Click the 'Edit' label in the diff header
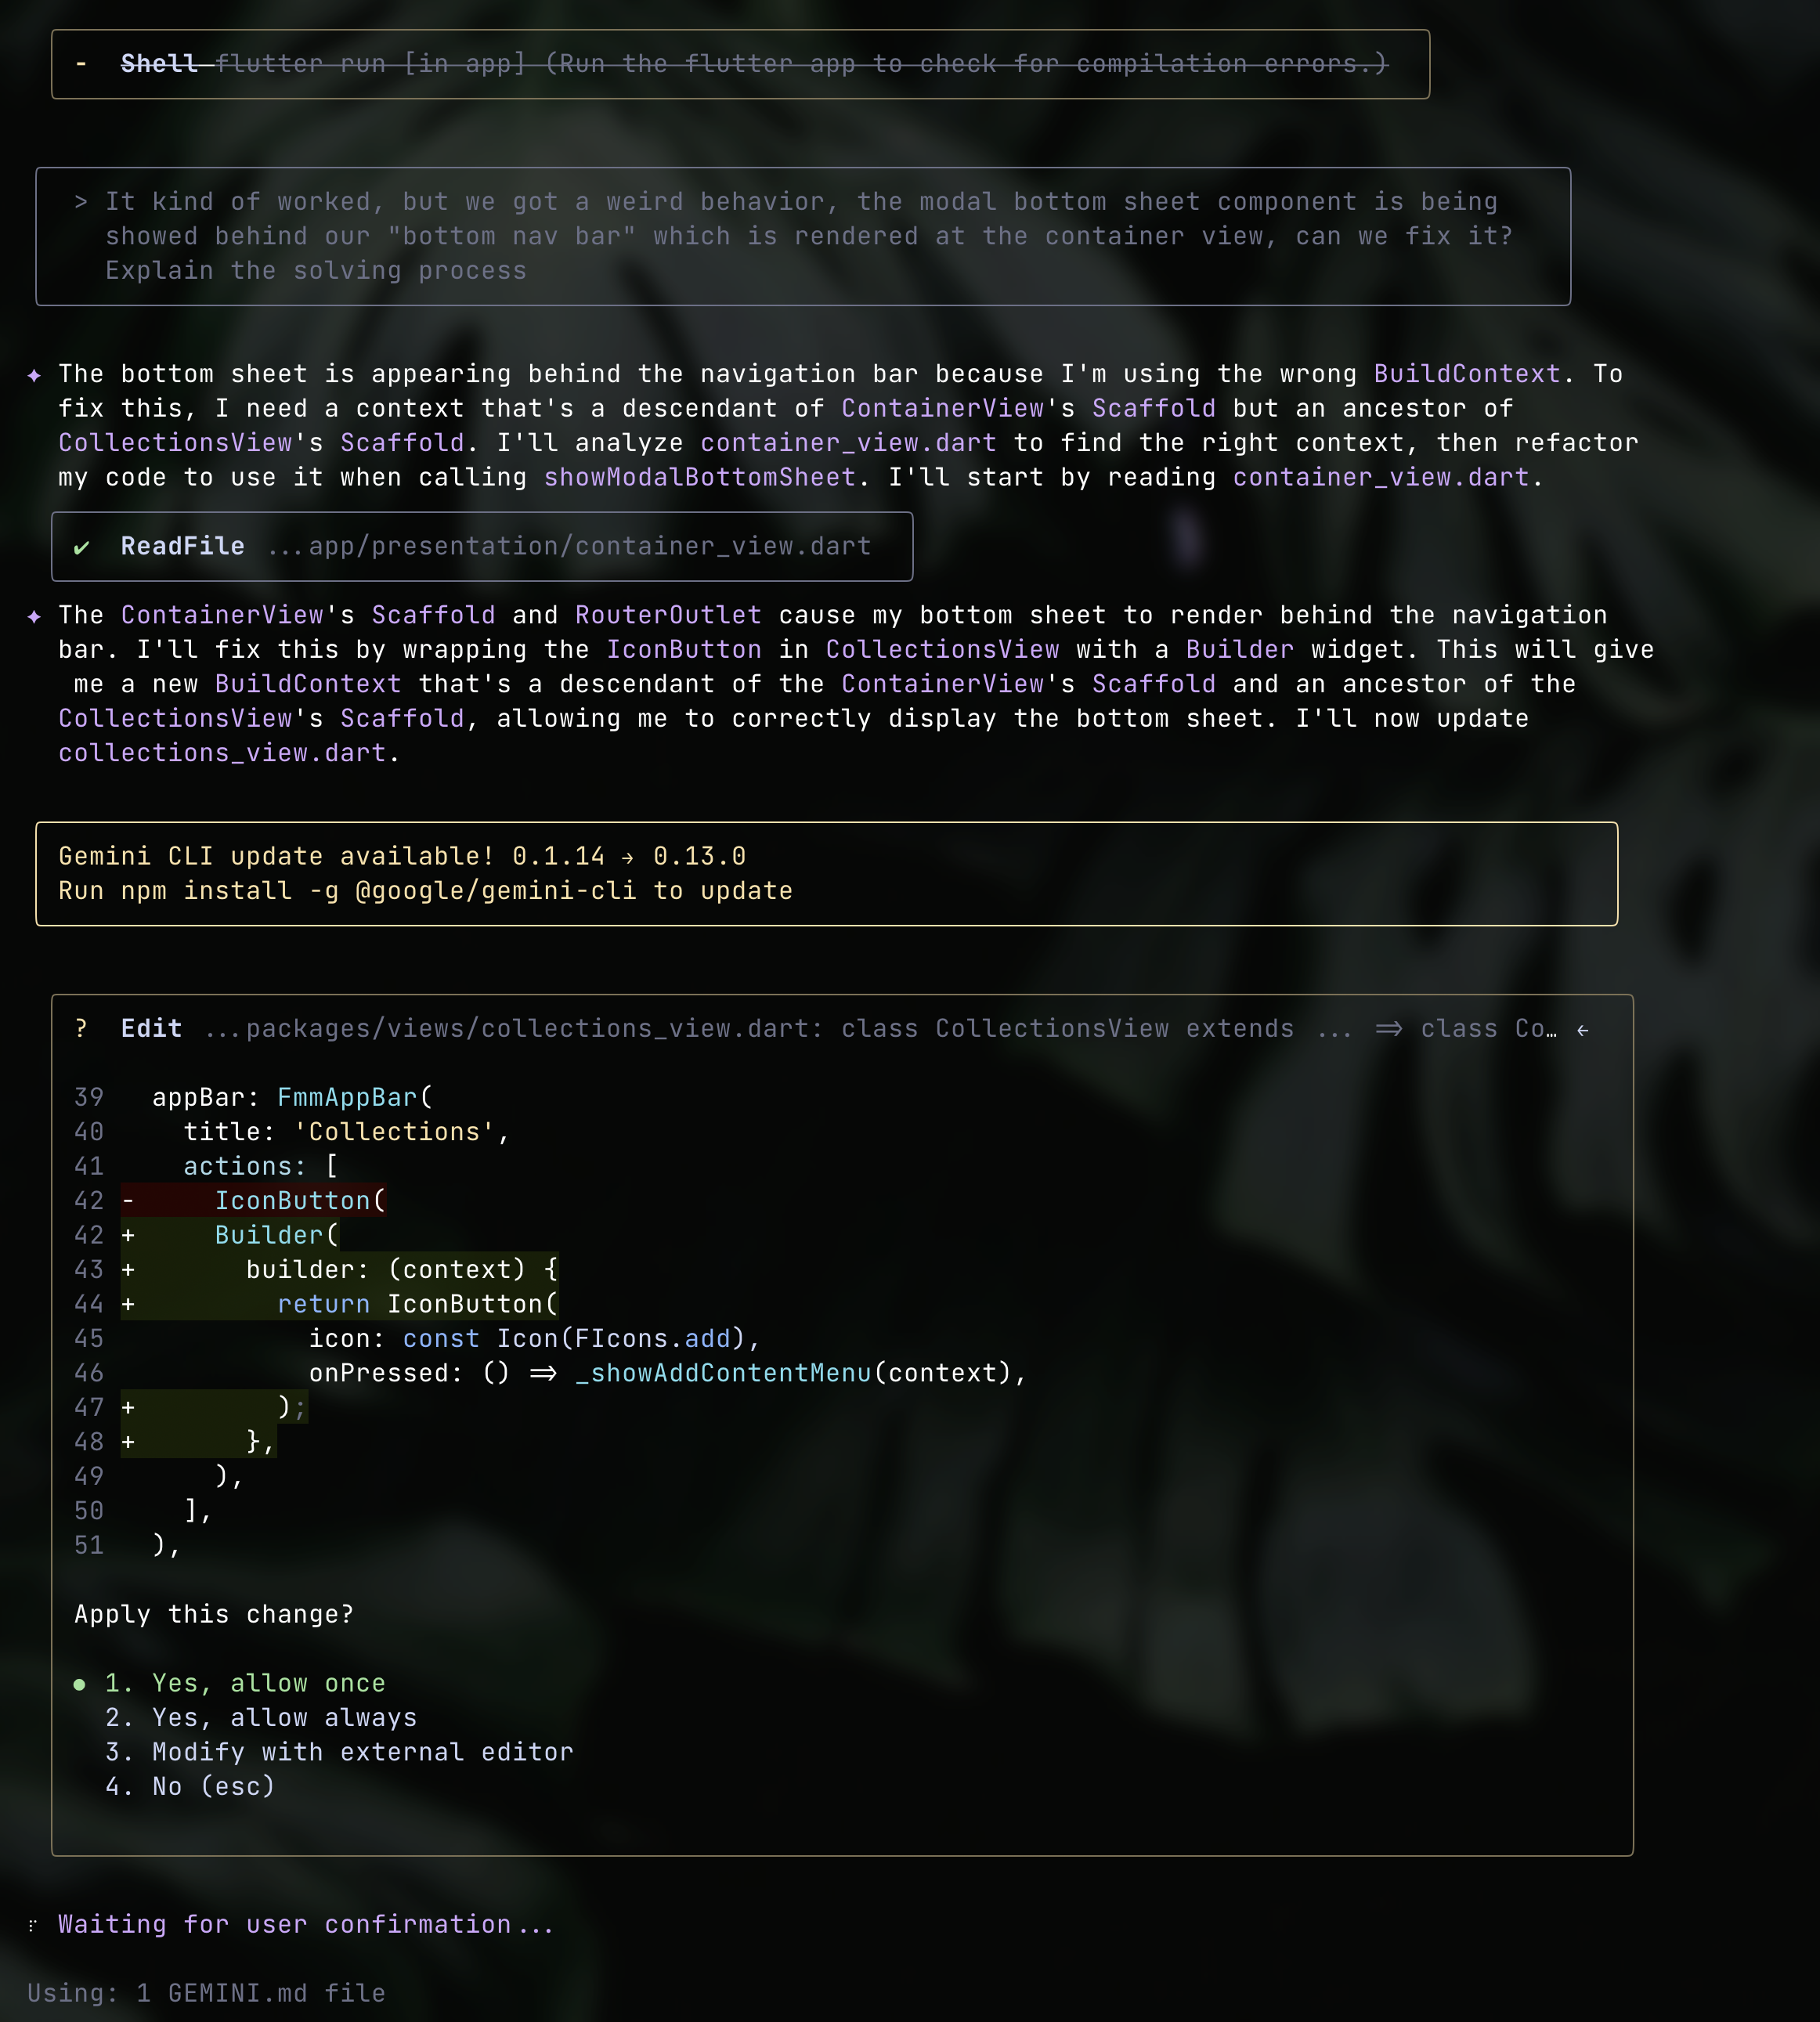Screen dimensions: 1820x2022 click(x=151, y=1028)
